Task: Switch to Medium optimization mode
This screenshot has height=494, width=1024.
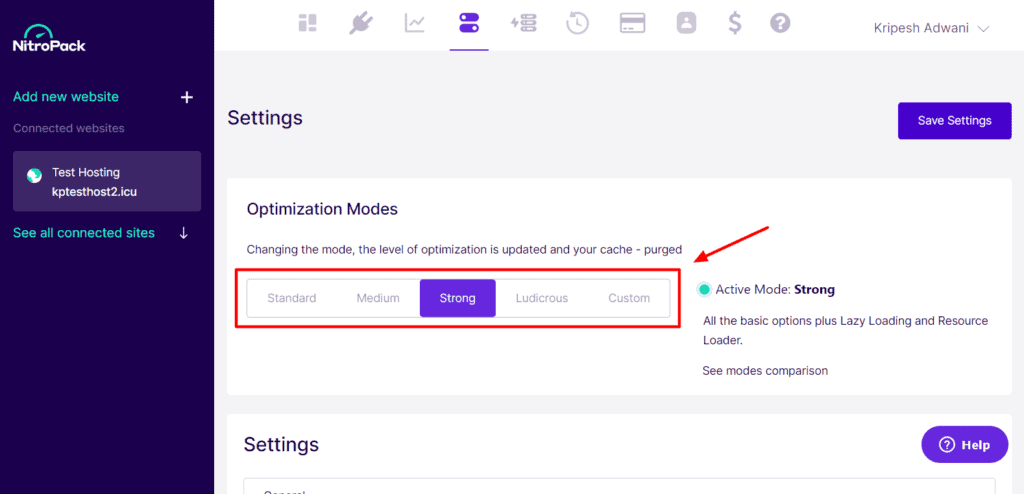Action: [378, 298]
